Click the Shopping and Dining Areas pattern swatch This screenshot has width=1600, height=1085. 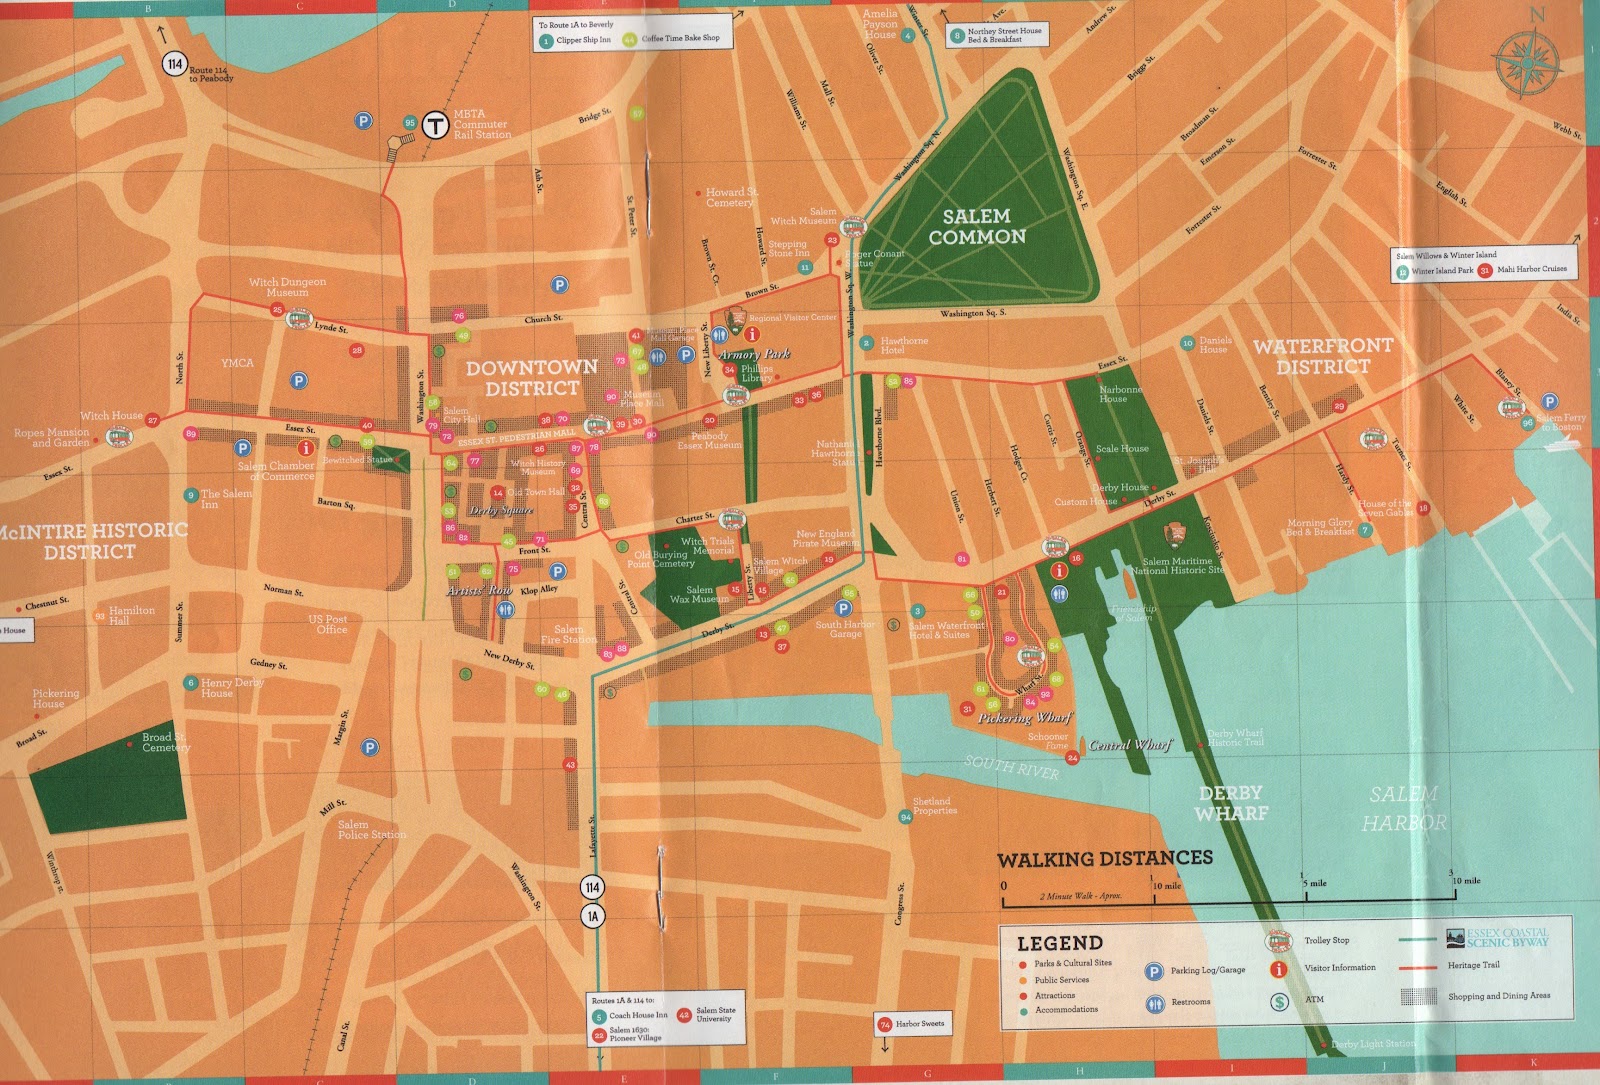pyautogui.click(x=1418, y=996)
